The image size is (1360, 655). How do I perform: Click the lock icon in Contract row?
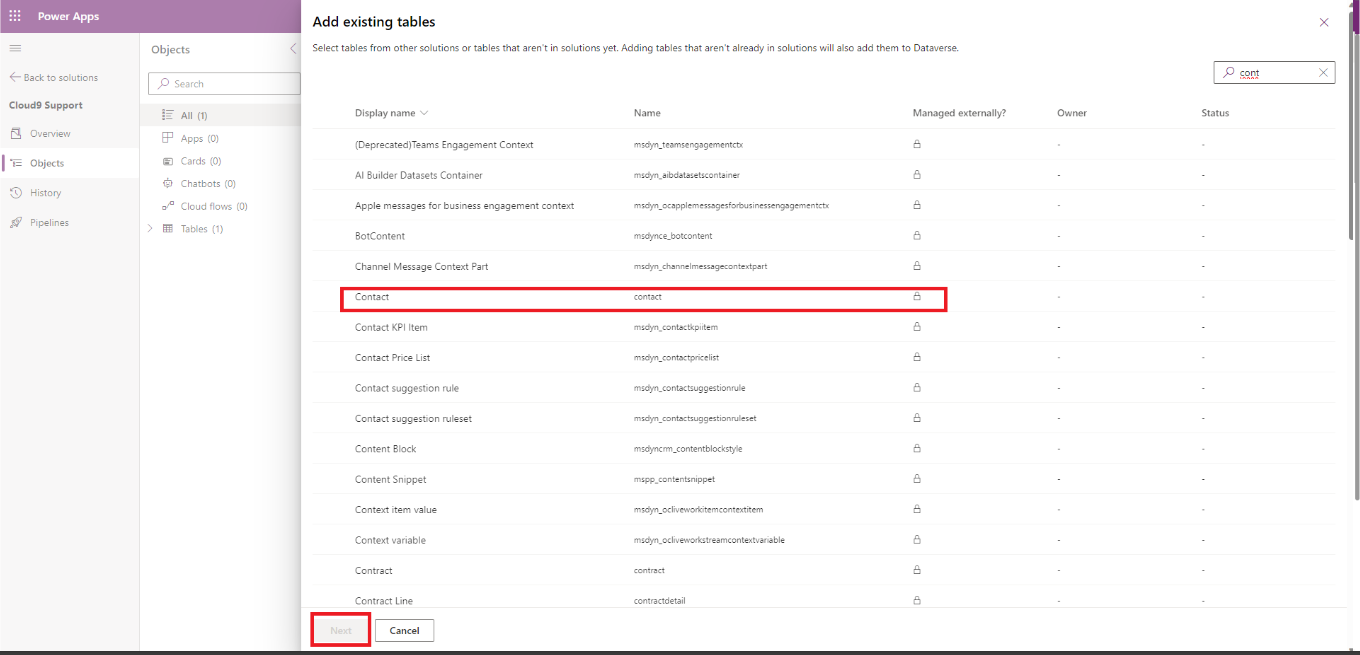(x=917, y=570)
